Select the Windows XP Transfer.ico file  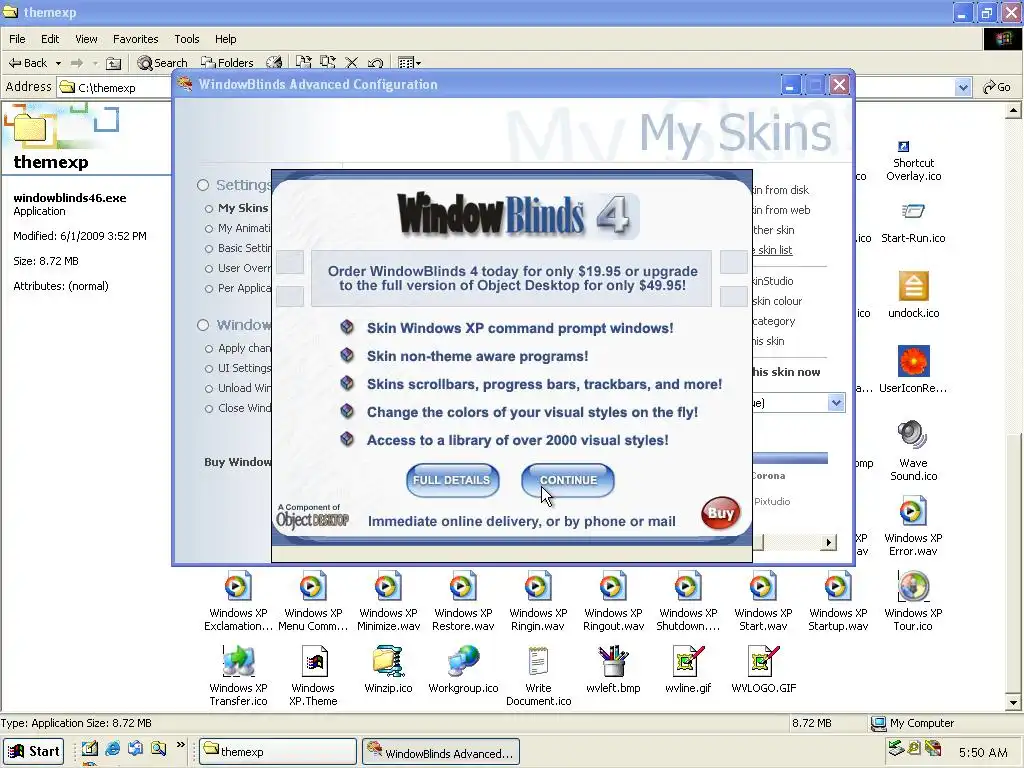tap(238, 676)
